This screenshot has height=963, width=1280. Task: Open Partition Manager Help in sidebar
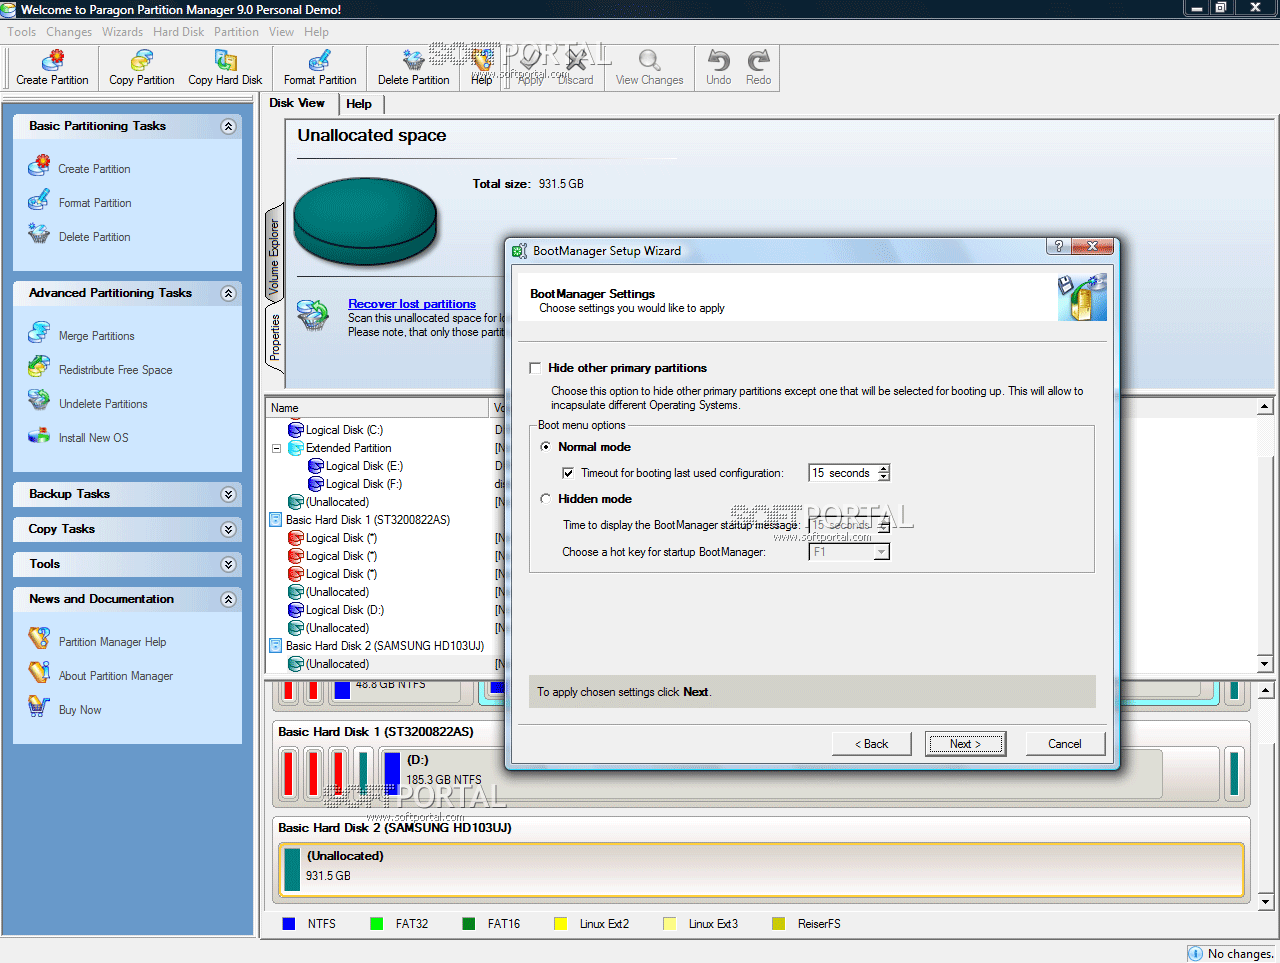coord(112,642)
